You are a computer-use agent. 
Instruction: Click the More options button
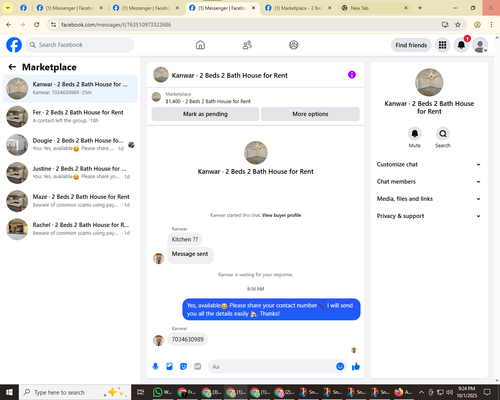click(310, 114)
